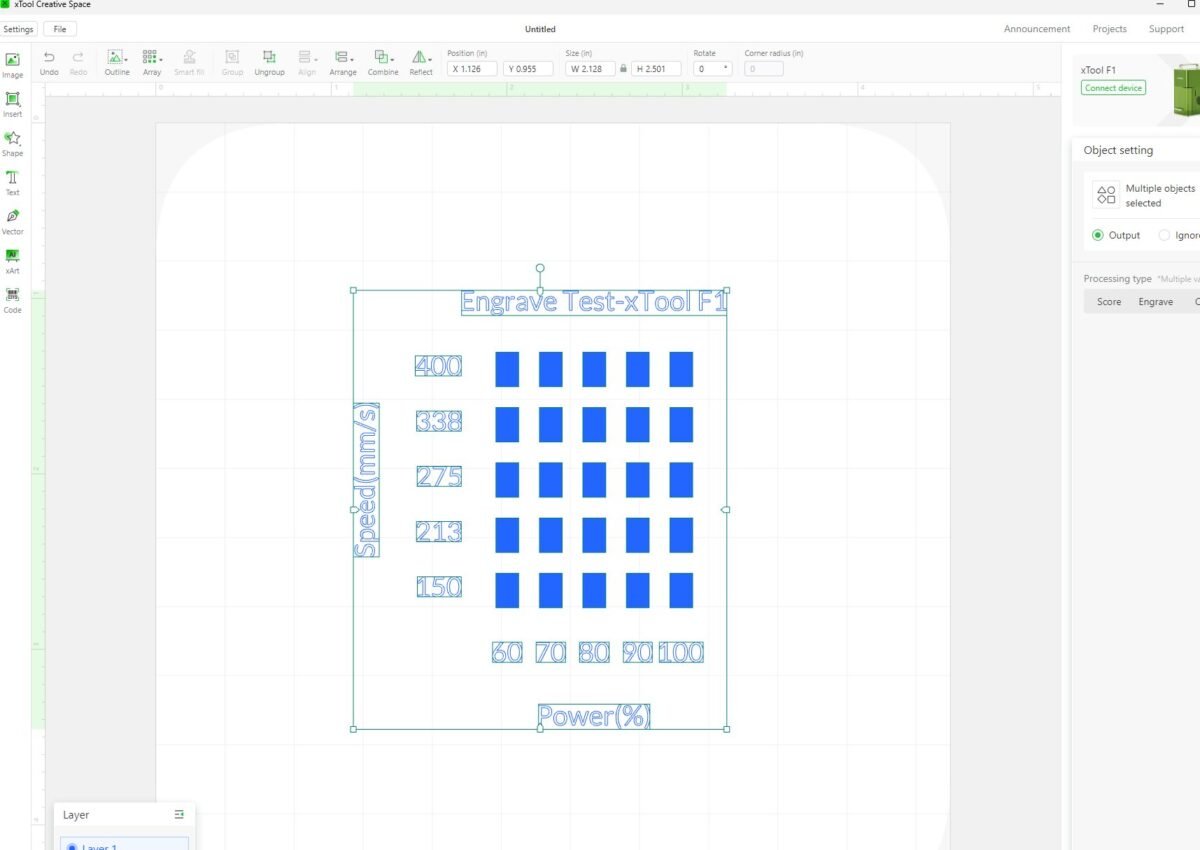Activate the Text tool
This screenshot has height=850, width=1200.
tap(12, 182)
